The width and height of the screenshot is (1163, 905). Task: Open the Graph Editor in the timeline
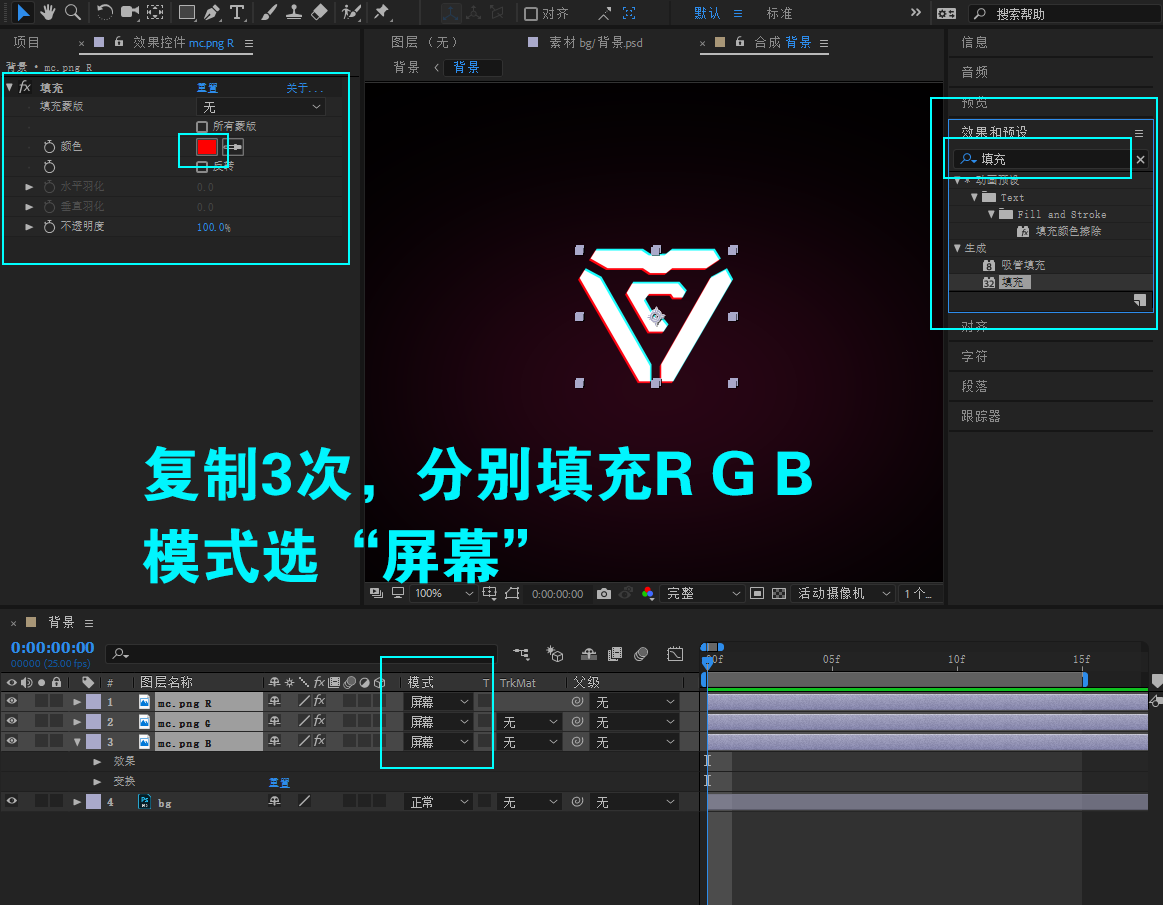click(x=675, y=654)
